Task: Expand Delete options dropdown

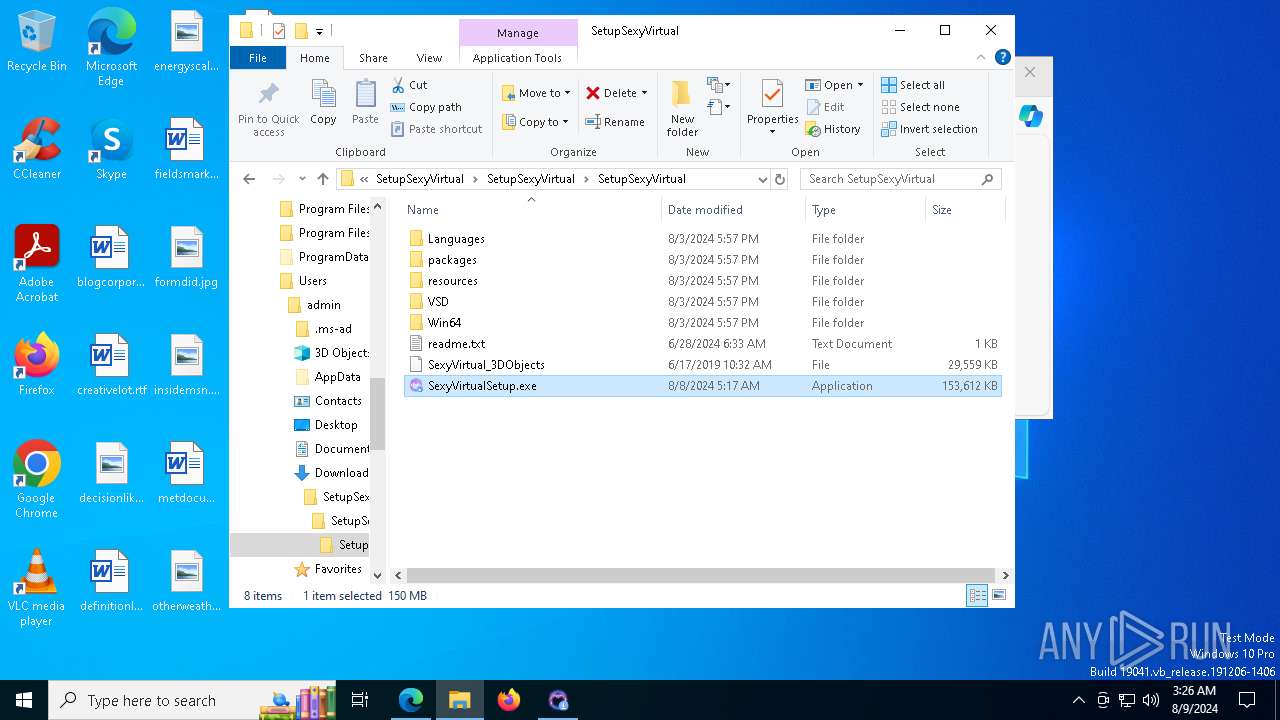Action: 644,93
